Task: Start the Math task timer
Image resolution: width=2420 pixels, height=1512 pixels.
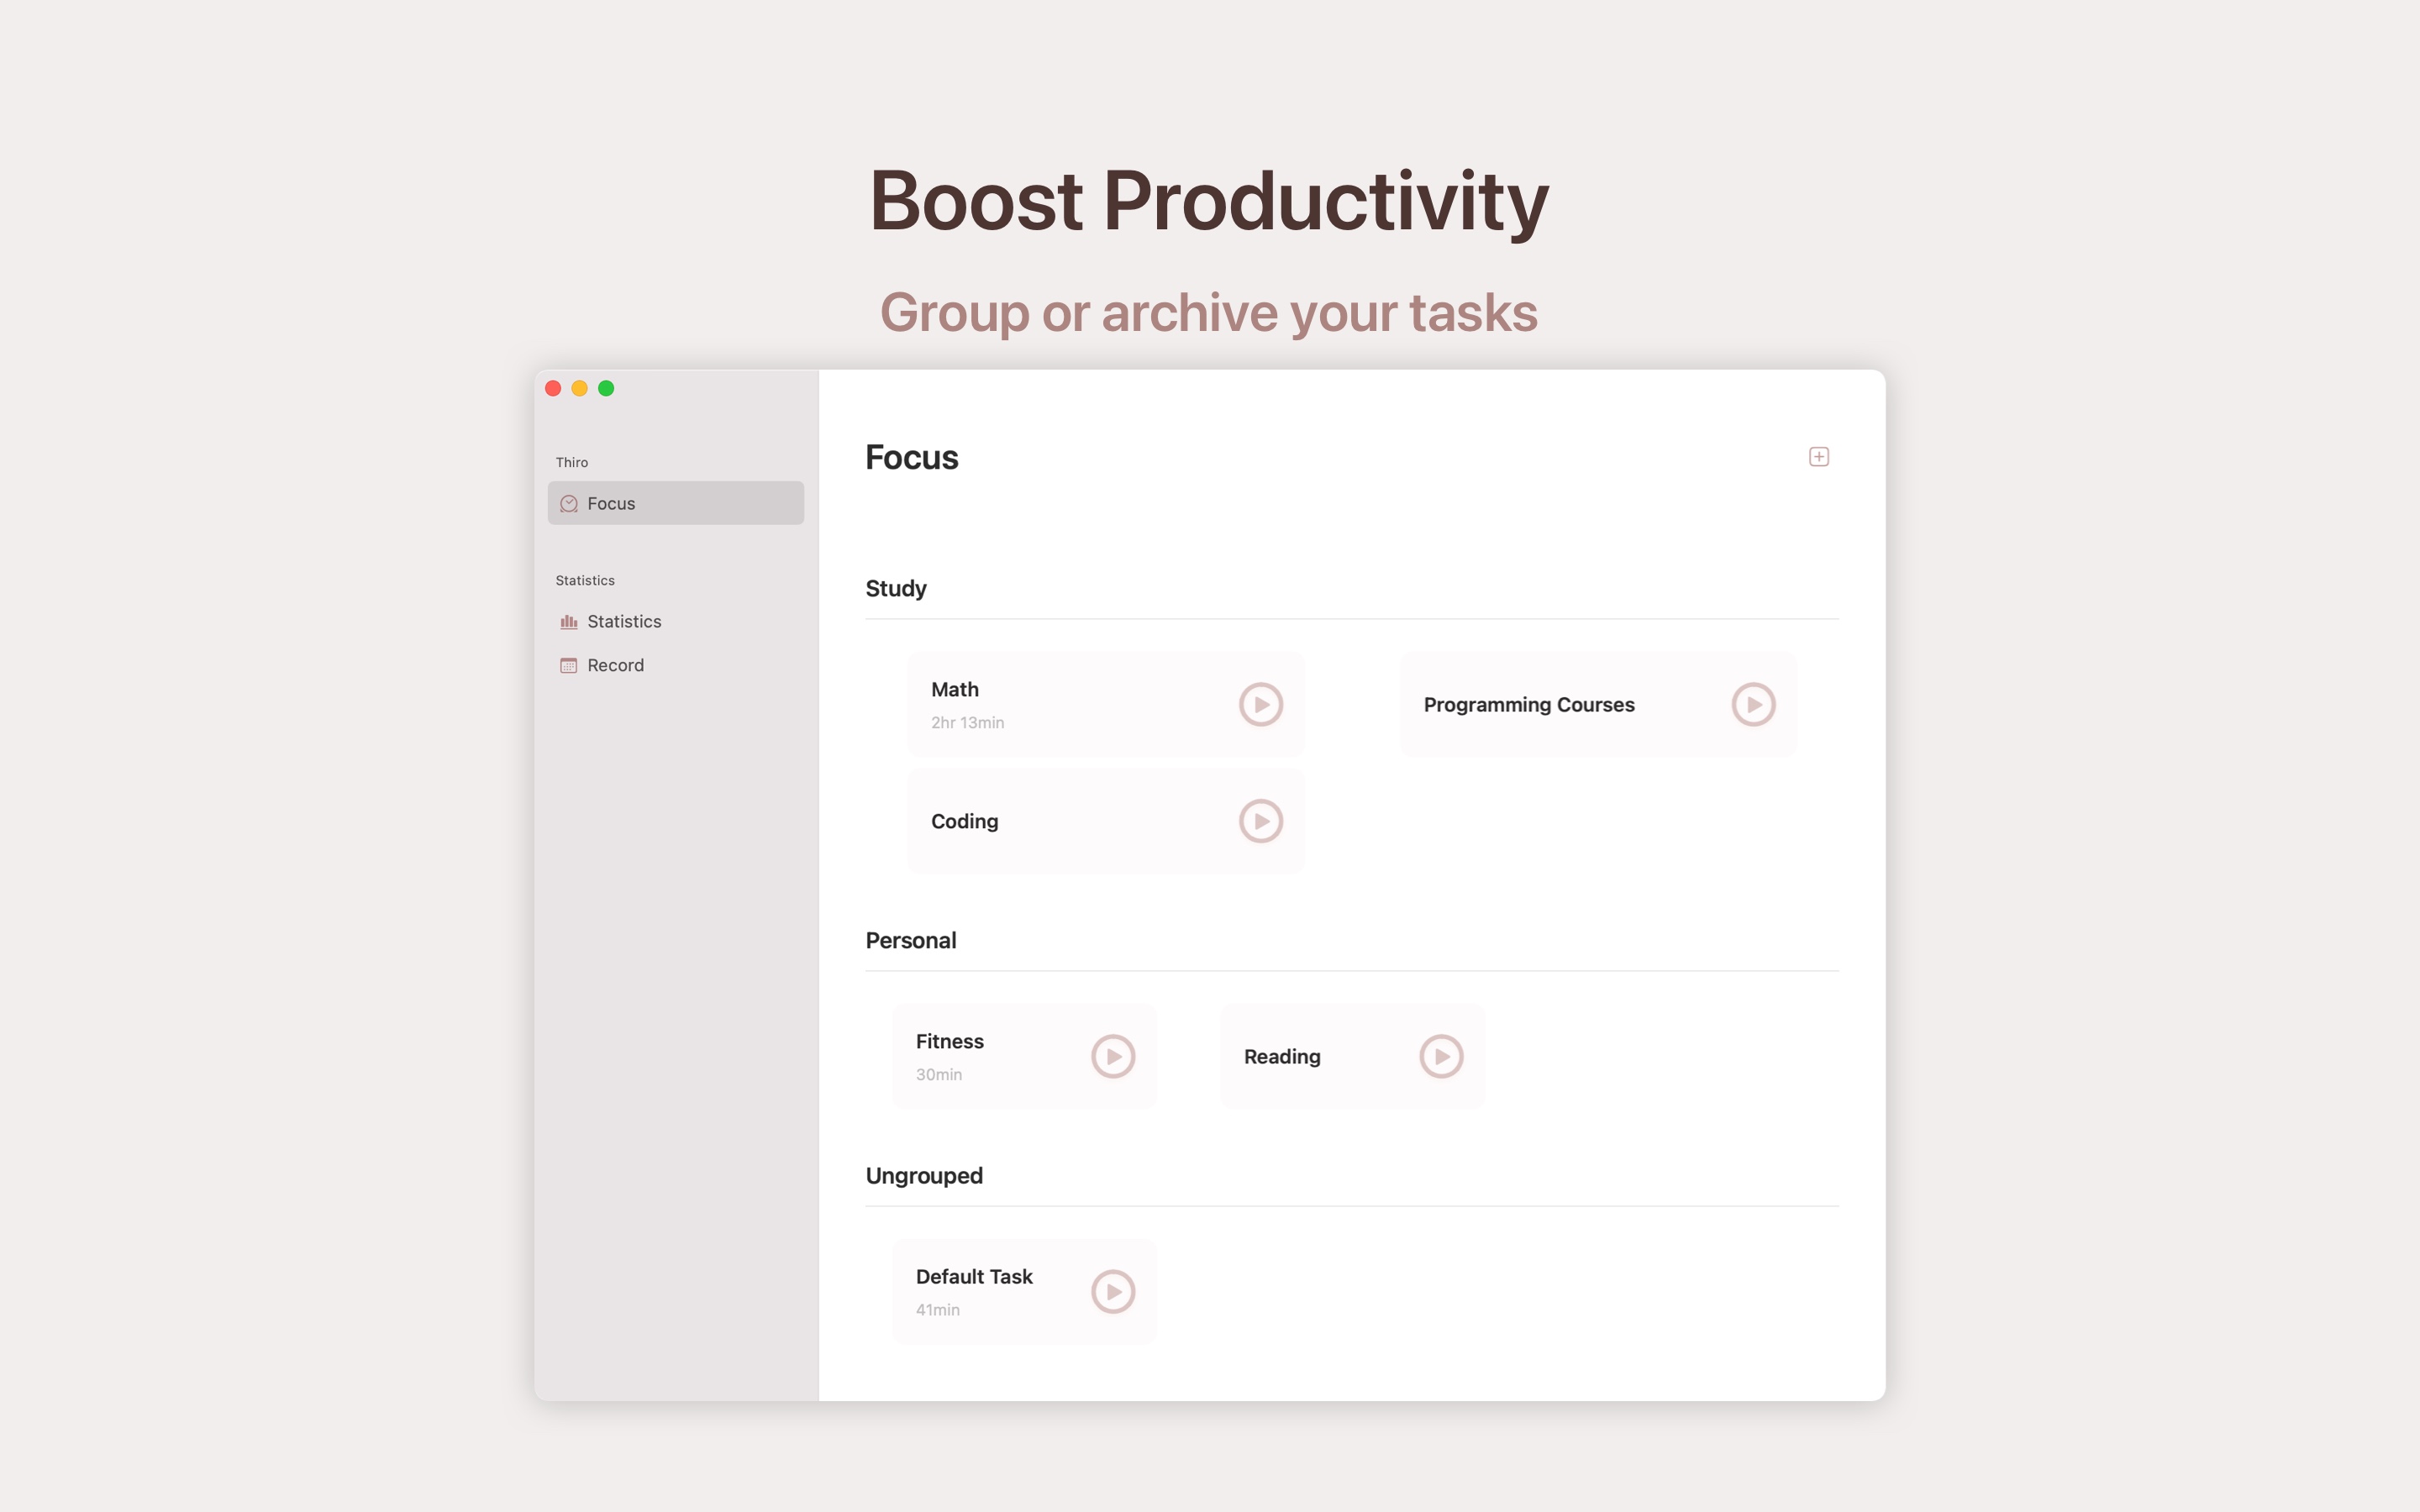Action: coord(1260,704)
